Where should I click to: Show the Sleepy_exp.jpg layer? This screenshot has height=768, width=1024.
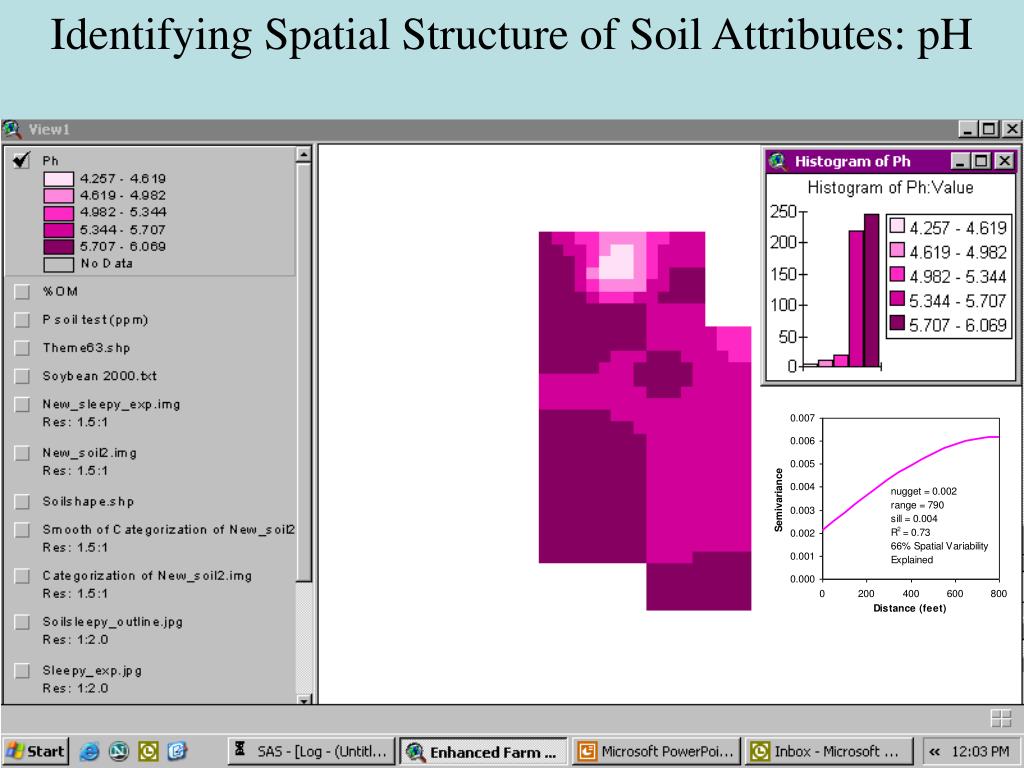pos(22,670)
